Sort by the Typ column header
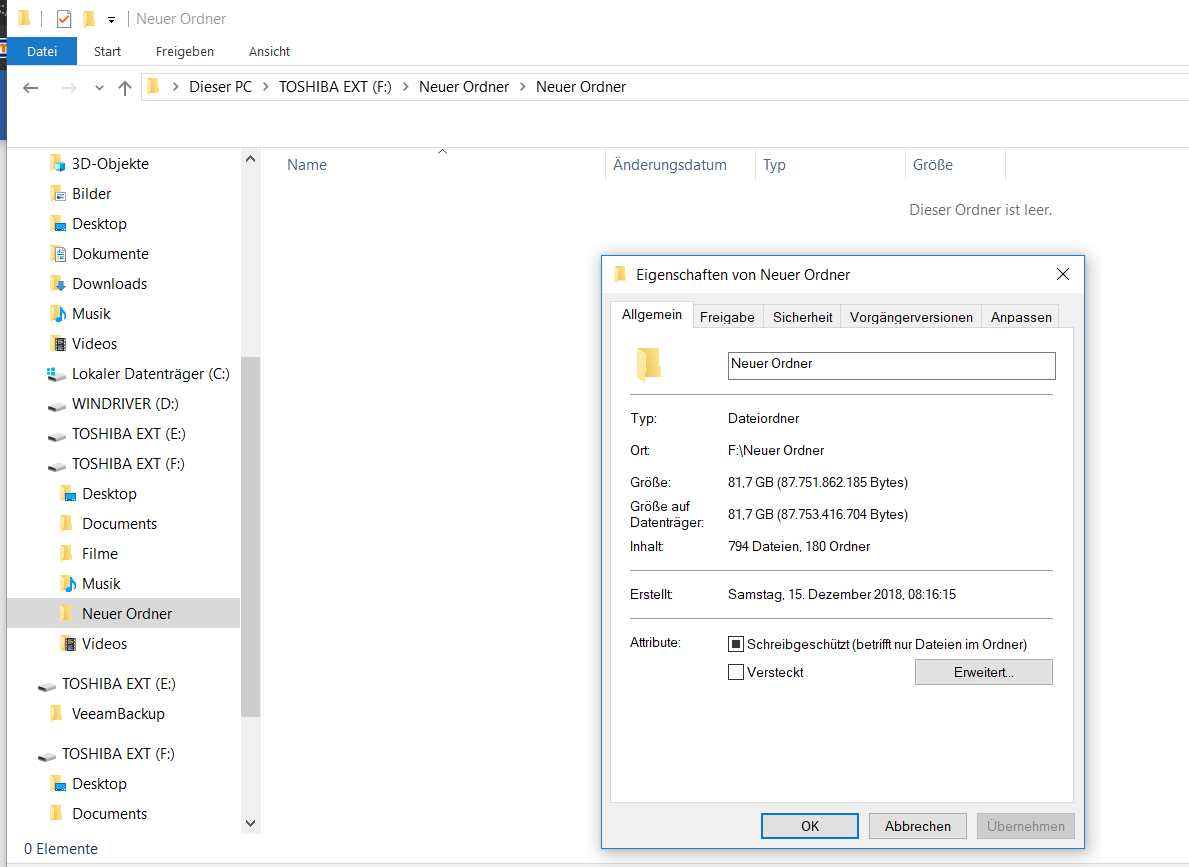This screenshot has height=867, width=1189. (774, 165)
